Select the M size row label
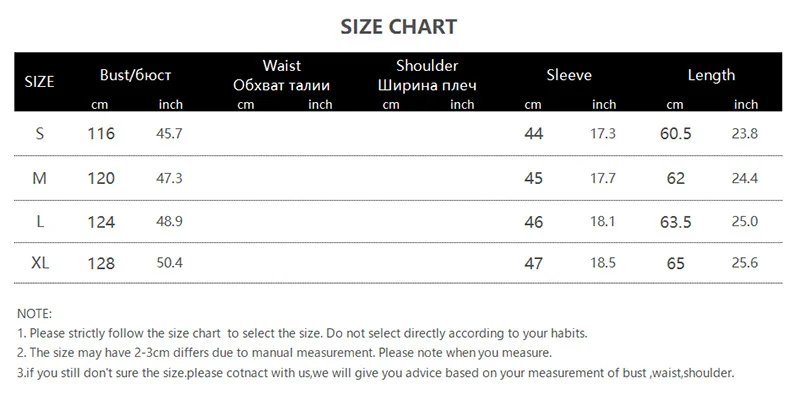This screenshot has height=416, width=800. (x=40, y=178)
